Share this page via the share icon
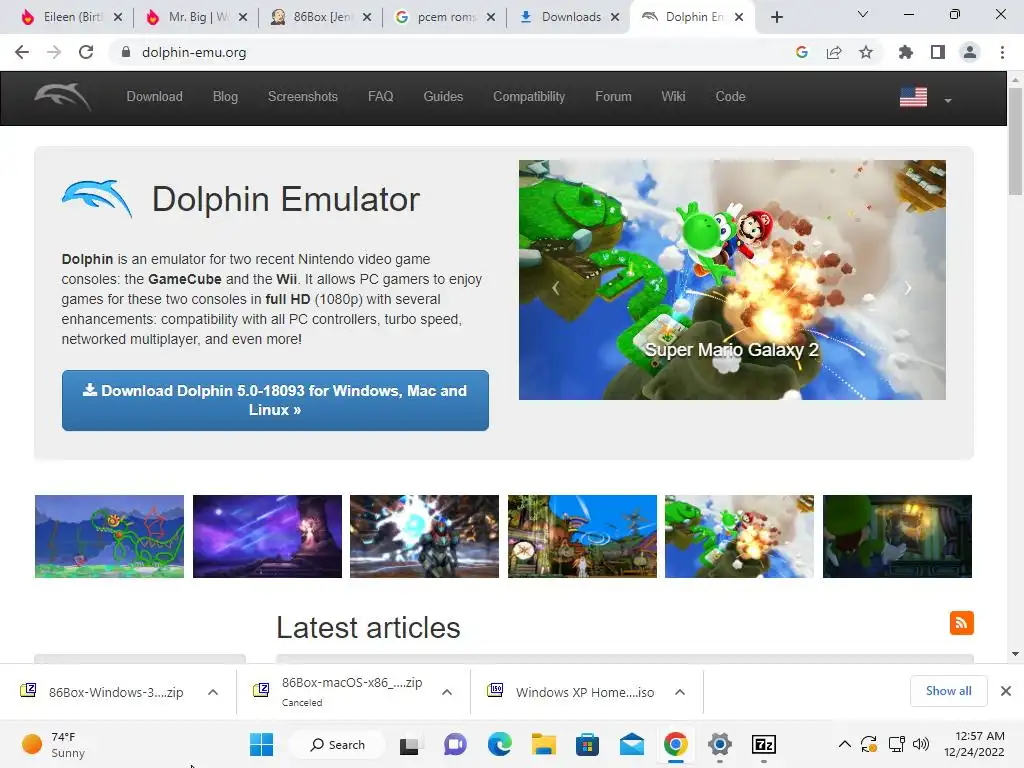Viewport: 1024px width, 768px height. (x=834, y=52)
